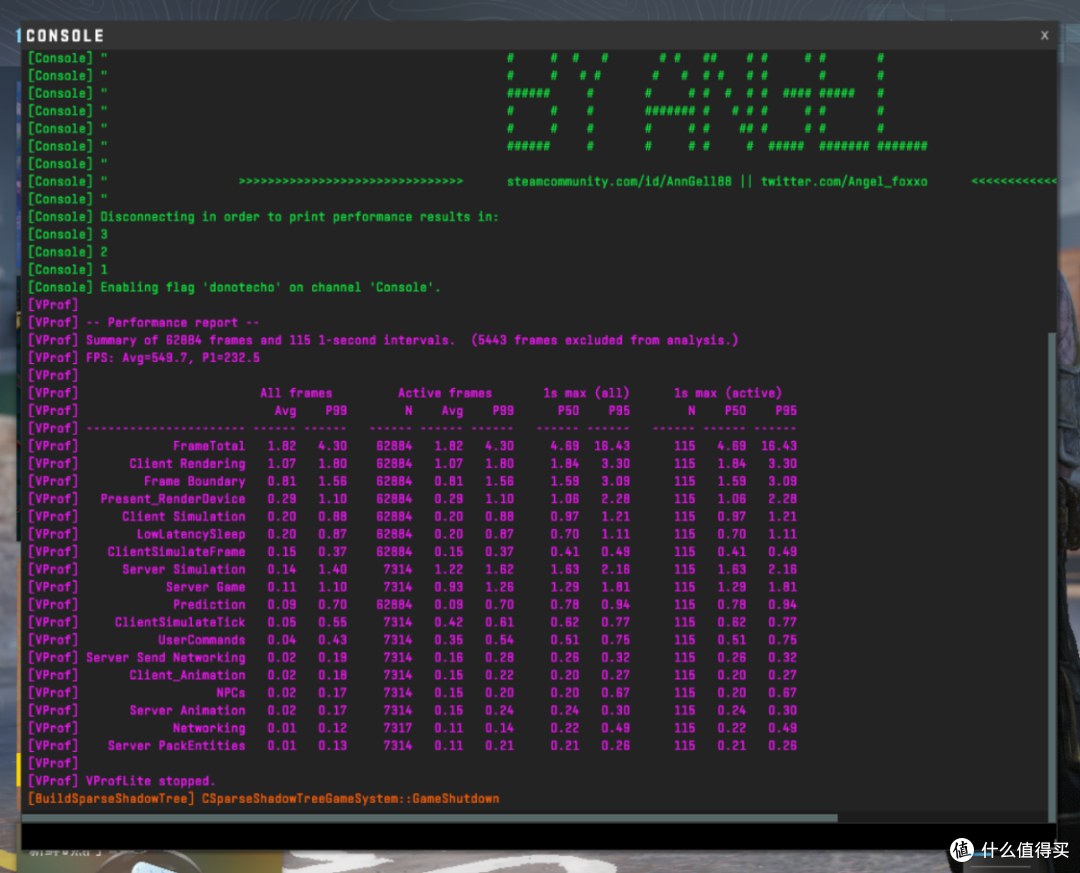This screenshot has height=873, width=1080.
Task: Click the console command input field
Action: (x=539, y=836)
